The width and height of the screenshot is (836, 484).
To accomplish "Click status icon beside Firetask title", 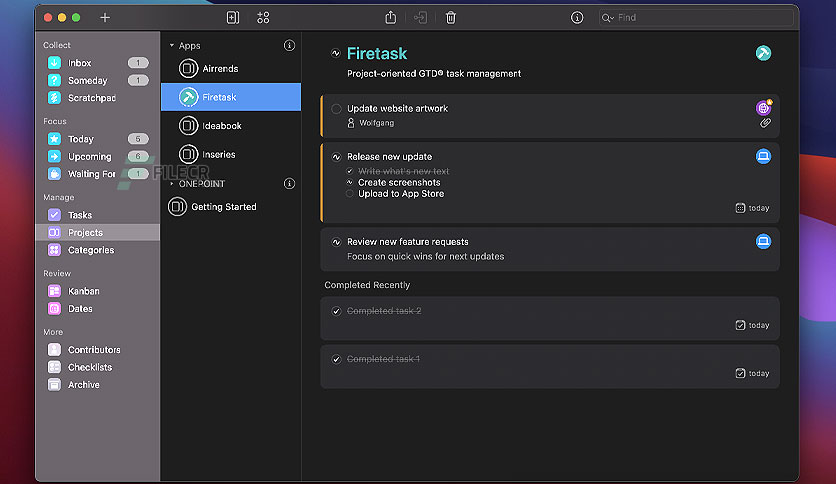I will point(335,53).
